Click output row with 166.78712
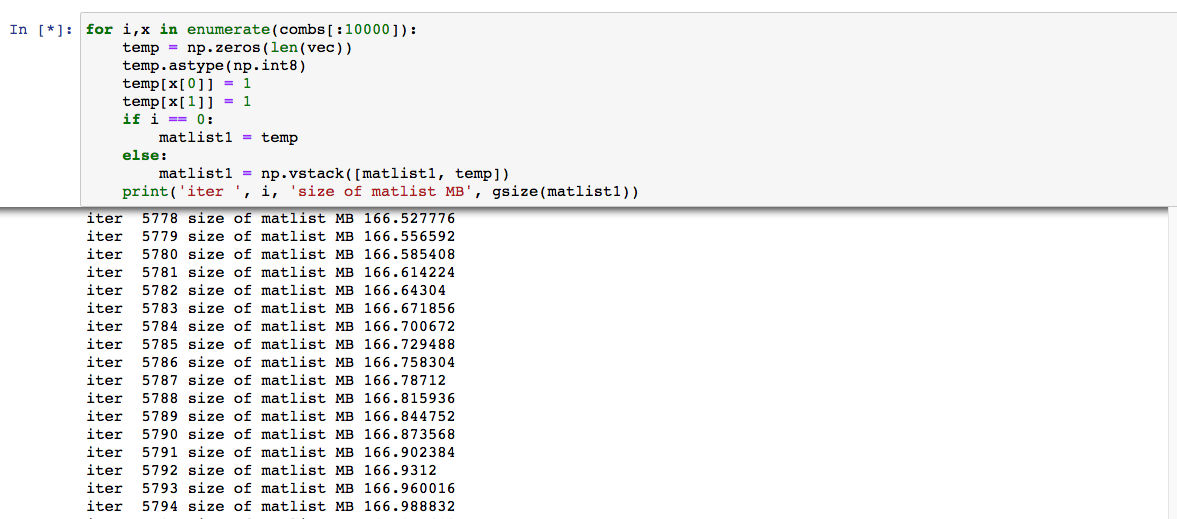 [x=266, y=381]
